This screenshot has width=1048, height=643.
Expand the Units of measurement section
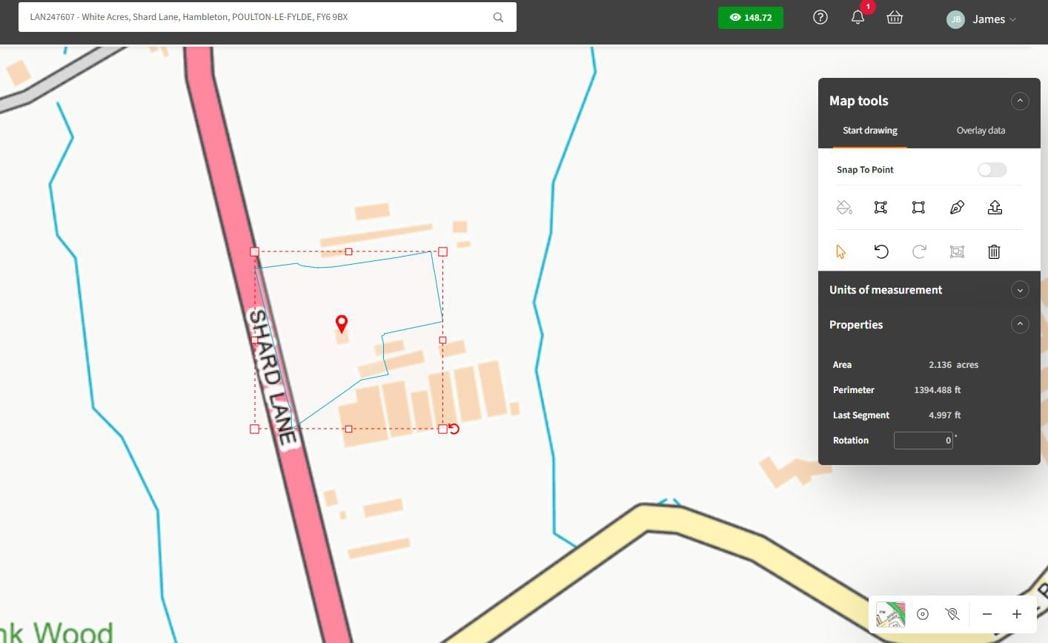click(x=1020, y=289)
